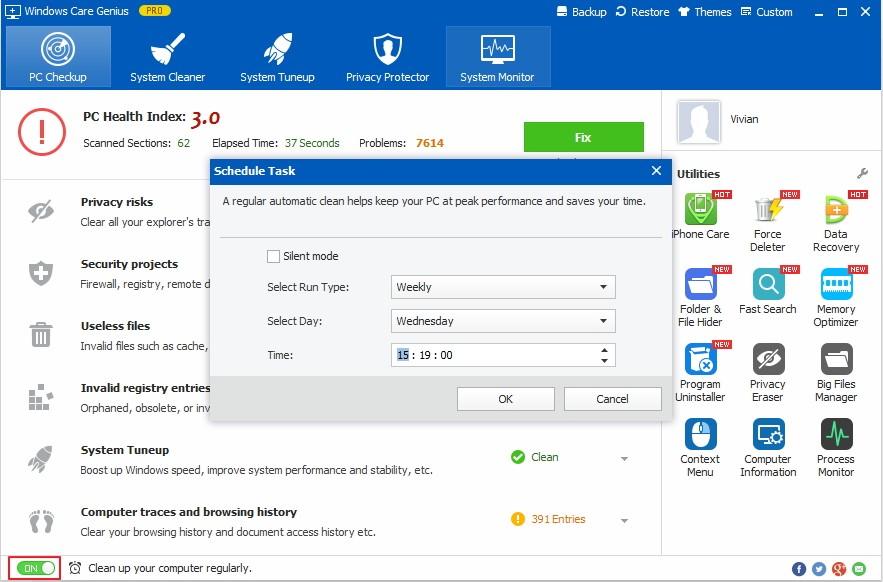Screen dimensions: 883x582
Task: Click the utilities wrench settings icon
Action: 862,174
